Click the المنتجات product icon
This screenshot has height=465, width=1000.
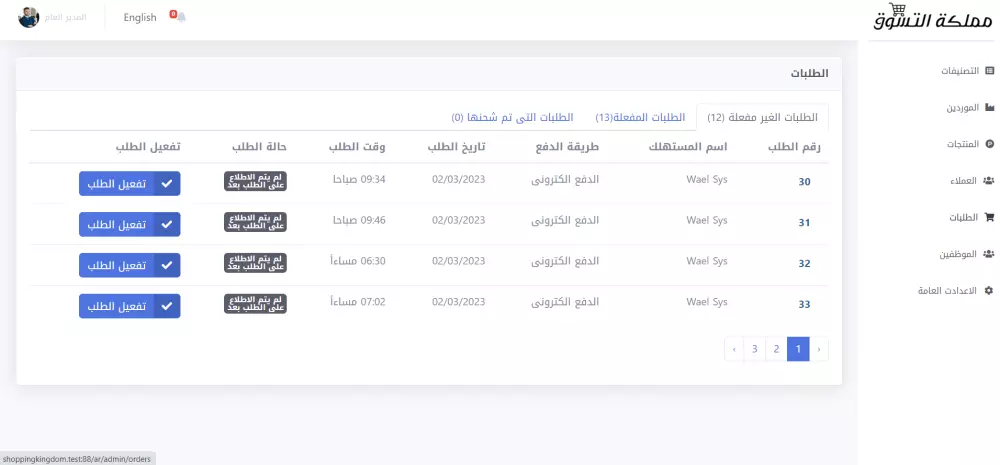[x=990, y=144]
